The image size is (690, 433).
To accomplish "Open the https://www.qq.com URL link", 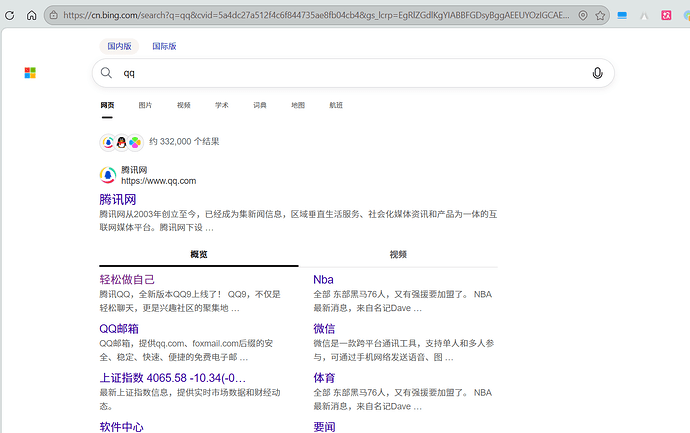I will click(x=158, y=181).
